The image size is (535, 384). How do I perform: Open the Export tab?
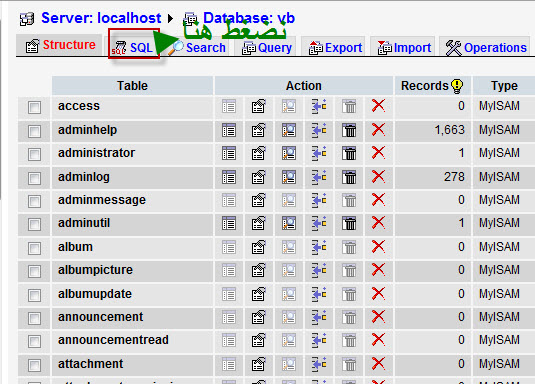pyautogui.click(x=335, y=48)
